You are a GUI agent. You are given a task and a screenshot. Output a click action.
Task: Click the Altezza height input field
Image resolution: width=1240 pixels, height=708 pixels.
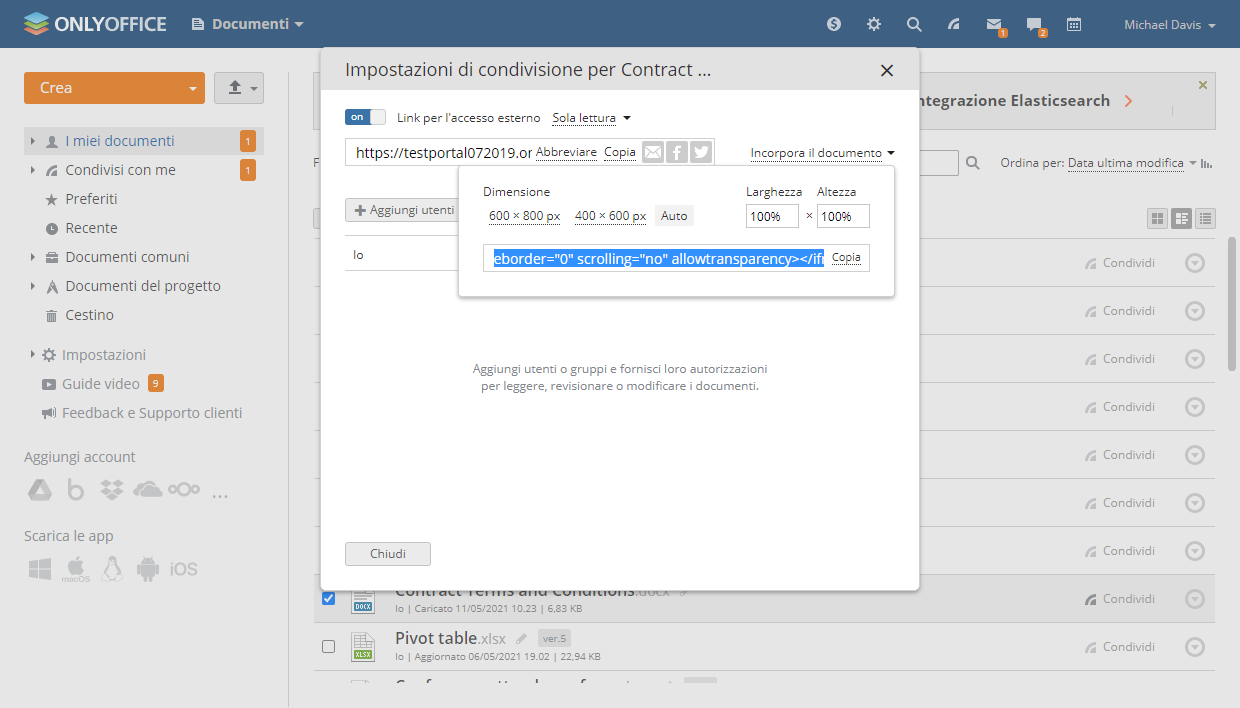tap(843, 216)
